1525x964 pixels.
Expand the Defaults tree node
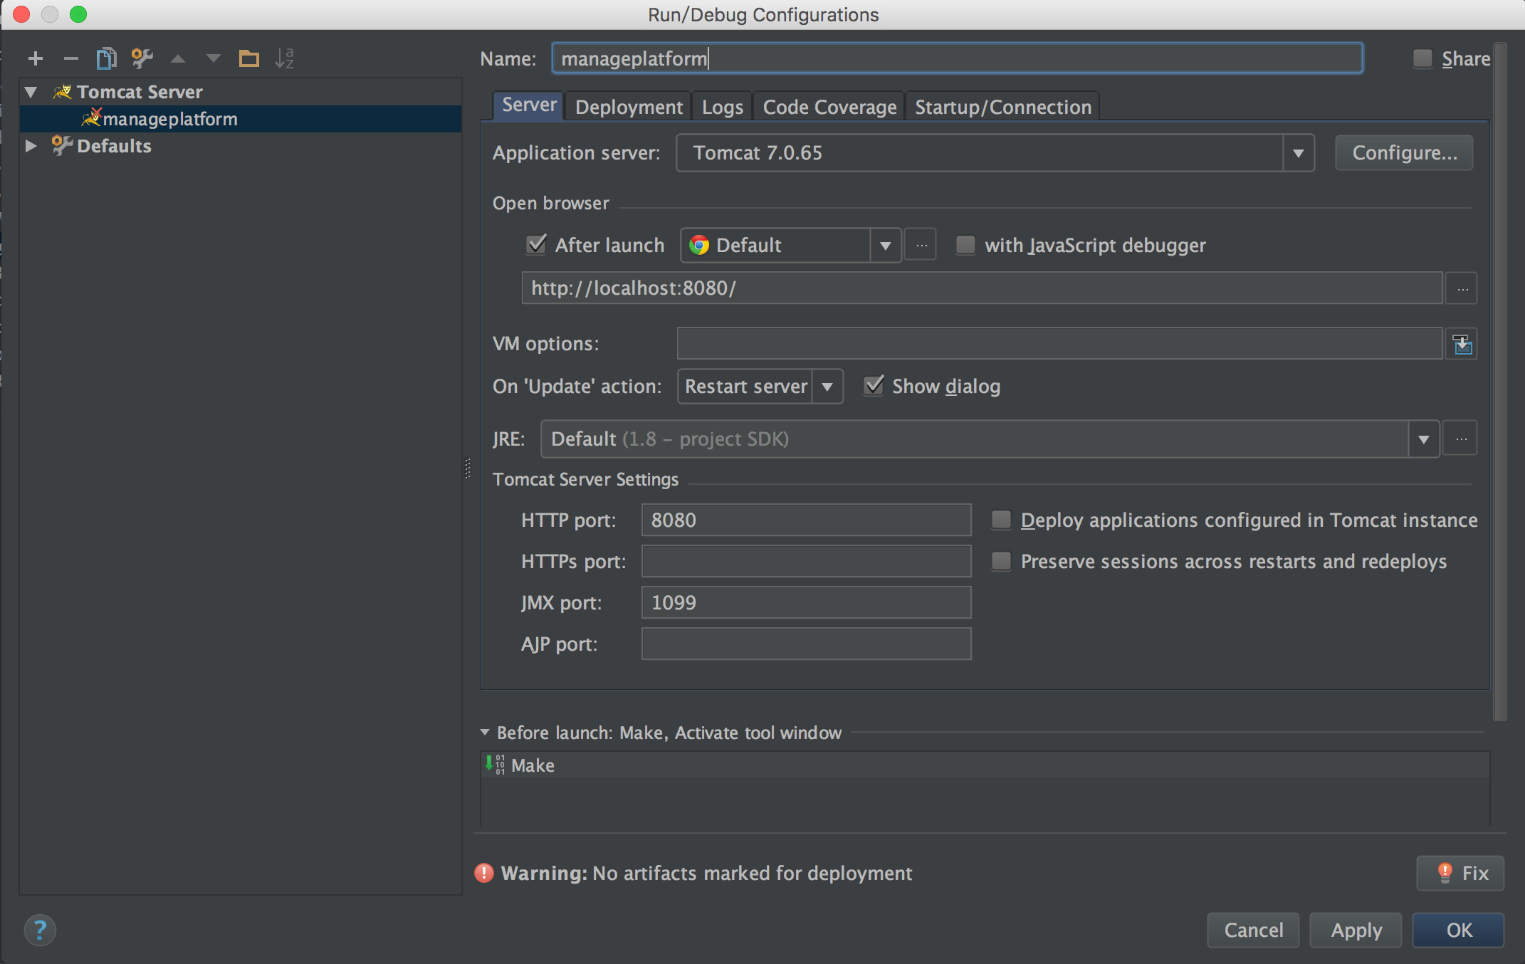[x=31, y=146]
